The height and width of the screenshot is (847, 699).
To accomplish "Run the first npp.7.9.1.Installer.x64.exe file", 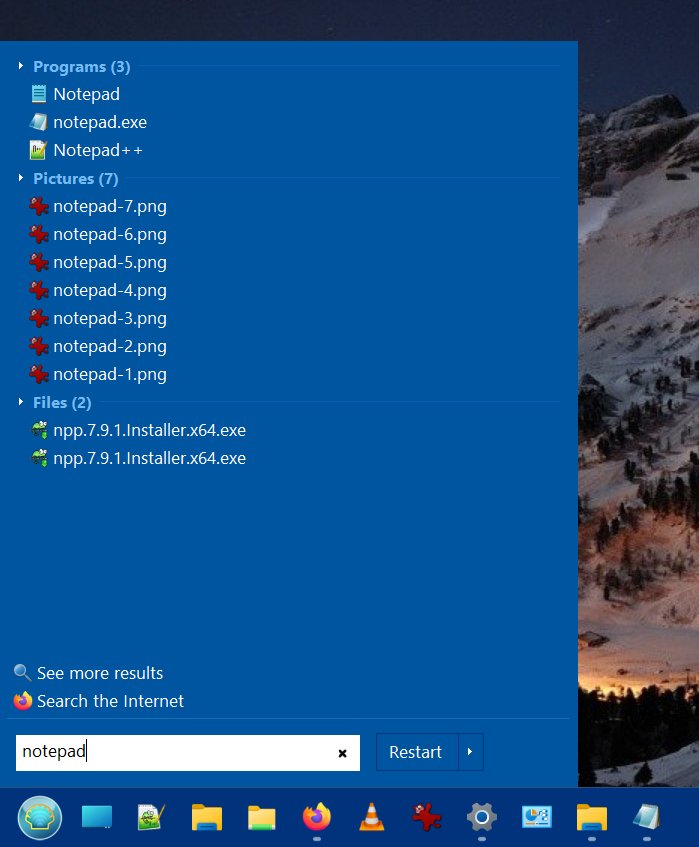I will tap(138, 431).
